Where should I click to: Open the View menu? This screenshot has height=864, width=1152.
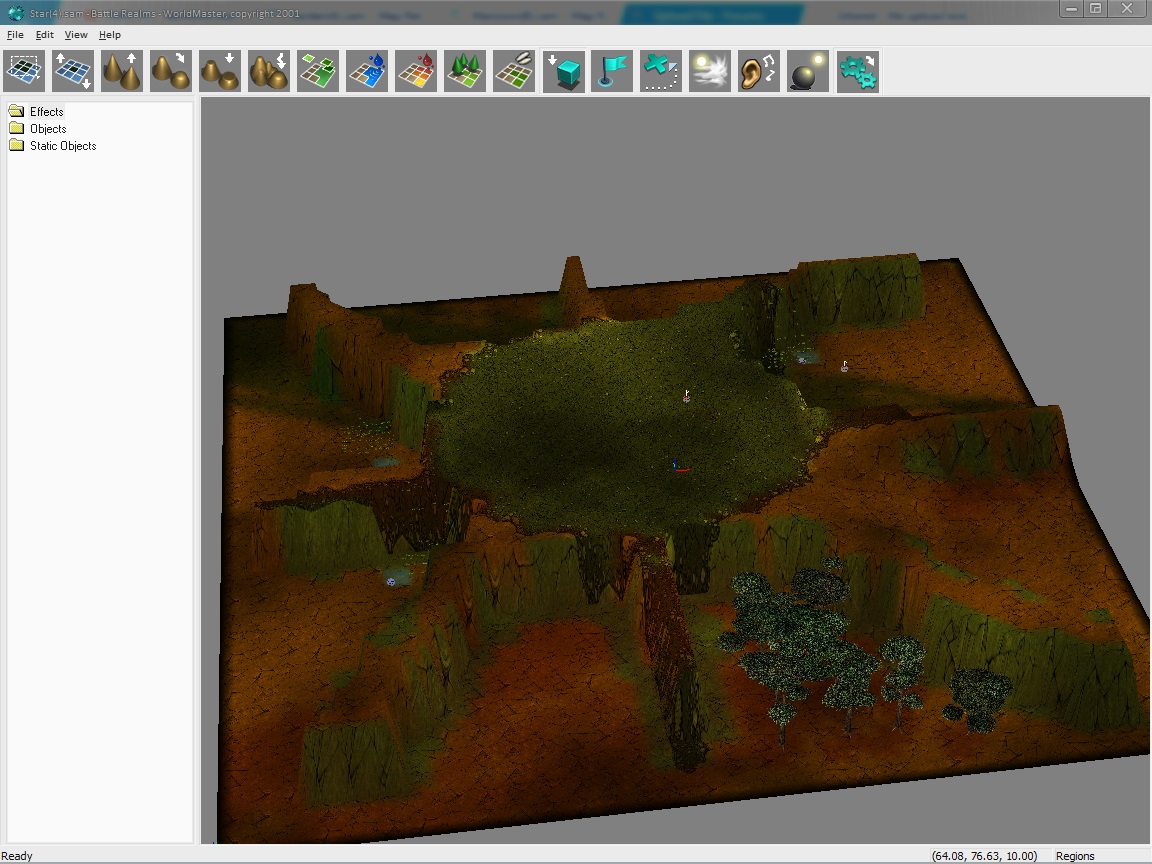[76, 35]
